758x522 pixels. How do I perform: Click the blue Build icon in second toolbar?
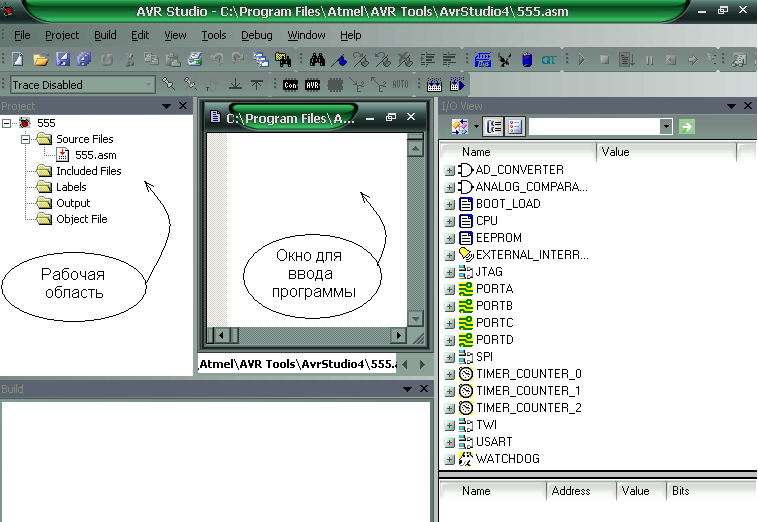point(434,85)
